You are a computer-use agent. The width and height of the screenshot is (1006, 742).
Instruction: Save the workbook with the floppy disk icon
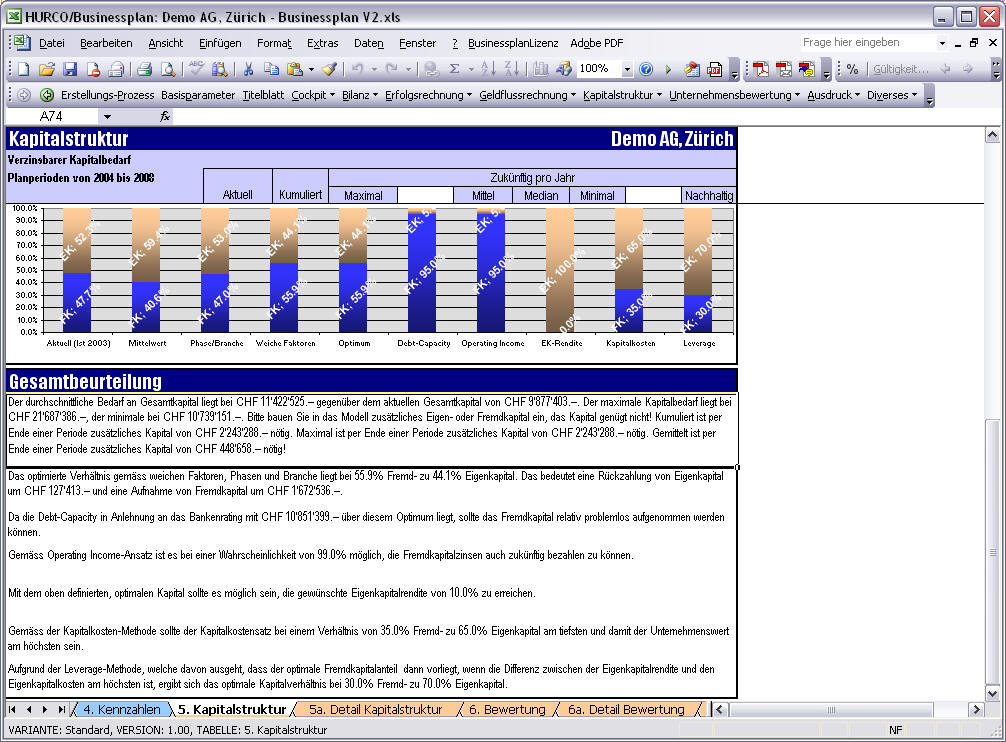70,69
